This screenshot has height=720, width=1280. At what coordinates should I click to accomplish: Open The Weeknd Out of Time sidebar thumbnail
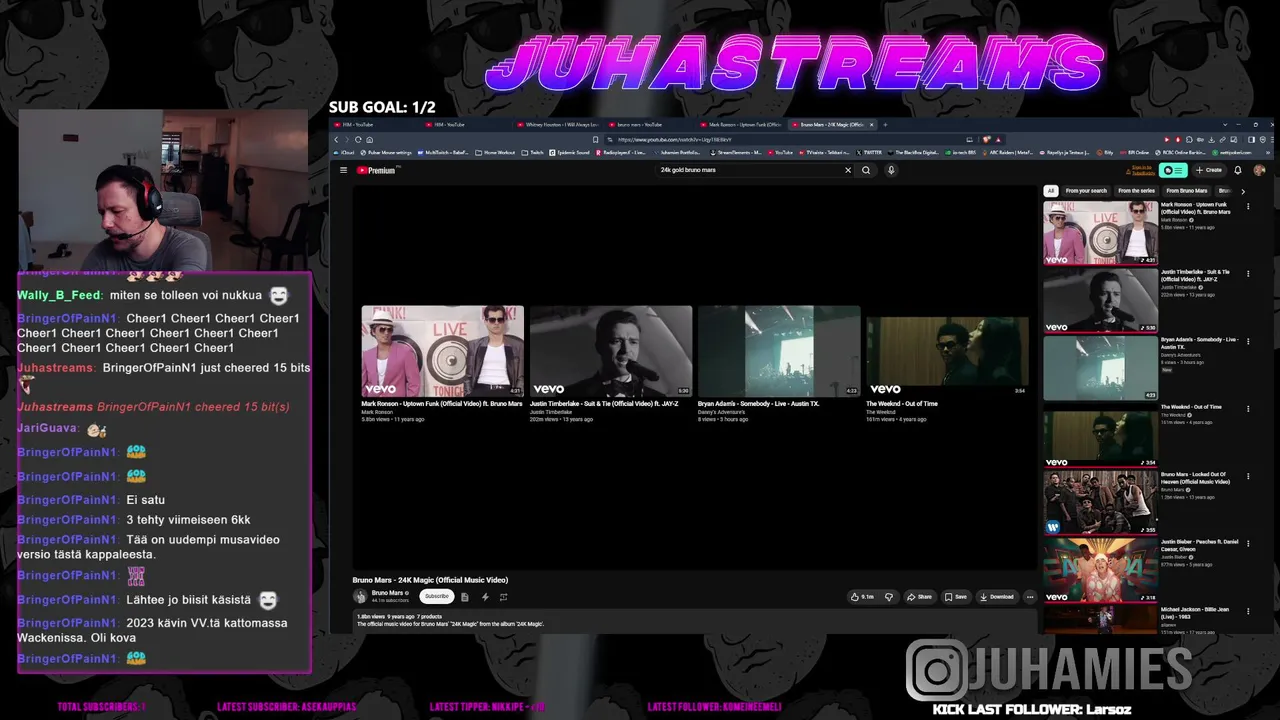(1100, 435)
